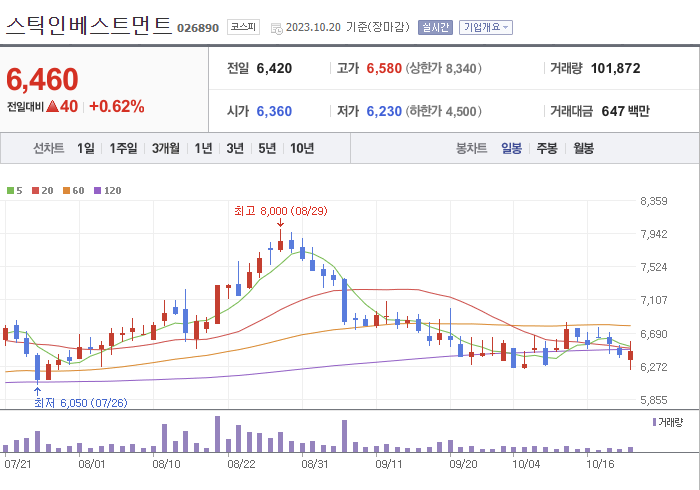700x490 pixels.
Task: Click the 상한가 8,340 text
Action: point(443,68)
